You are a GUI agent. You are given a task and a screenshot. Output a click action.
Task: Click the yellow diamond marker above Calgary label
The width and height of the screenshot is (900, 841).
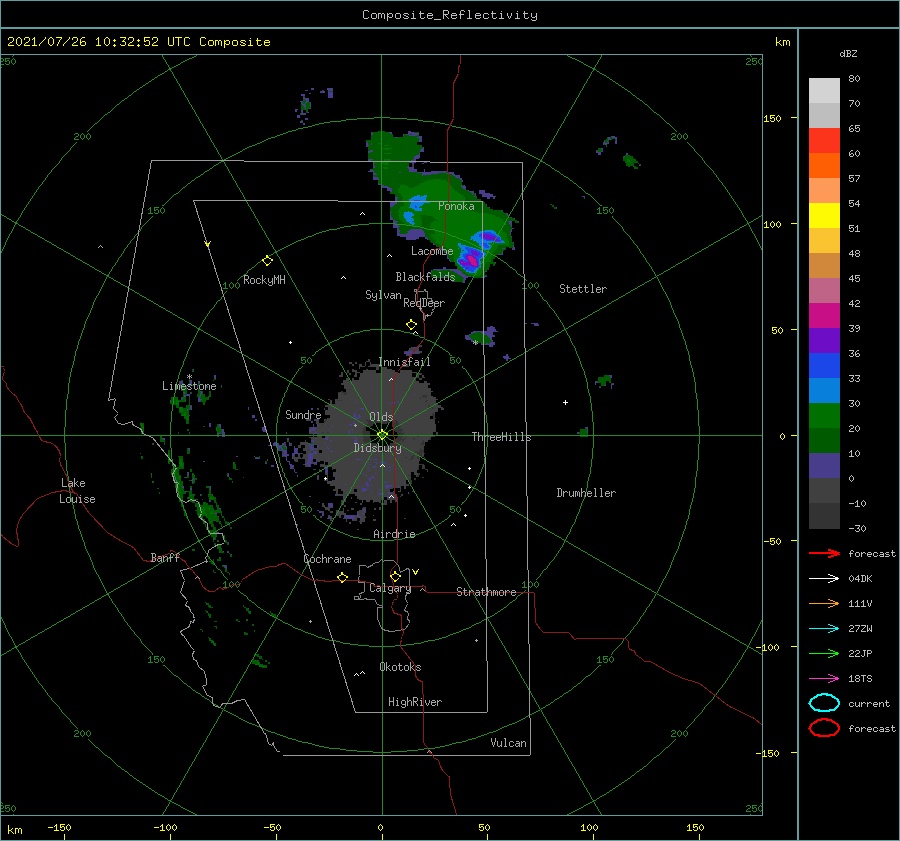(x=395, y=576)
